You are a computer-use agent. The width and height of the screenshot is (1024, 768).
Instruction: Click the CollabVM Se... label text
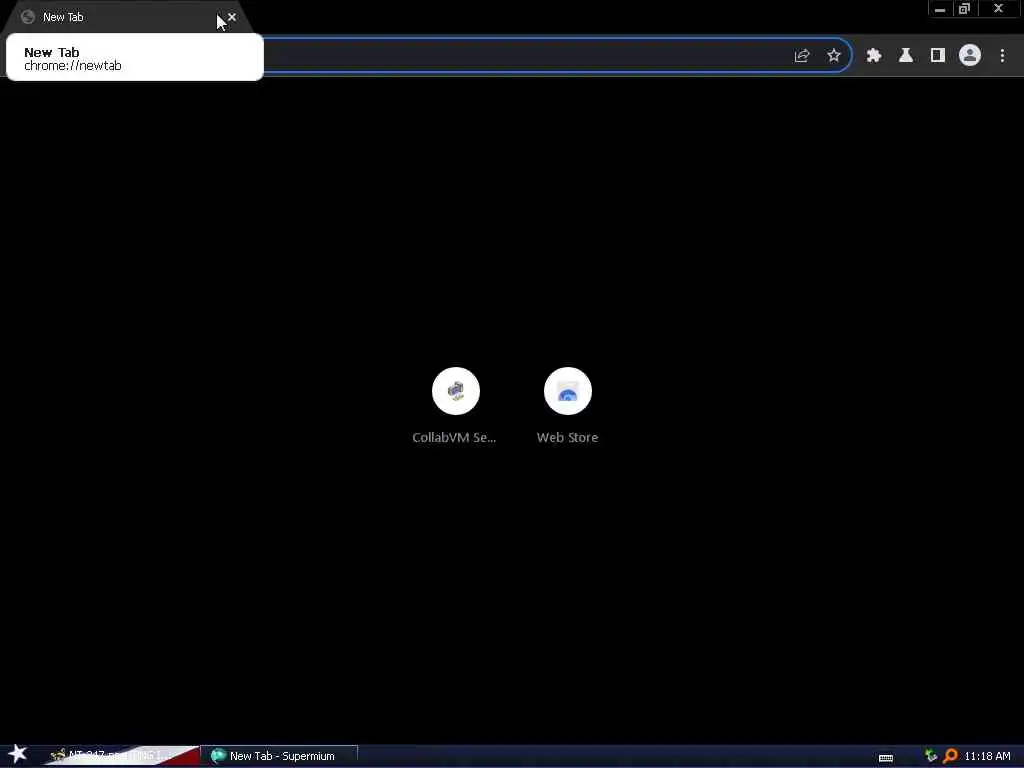455,438
